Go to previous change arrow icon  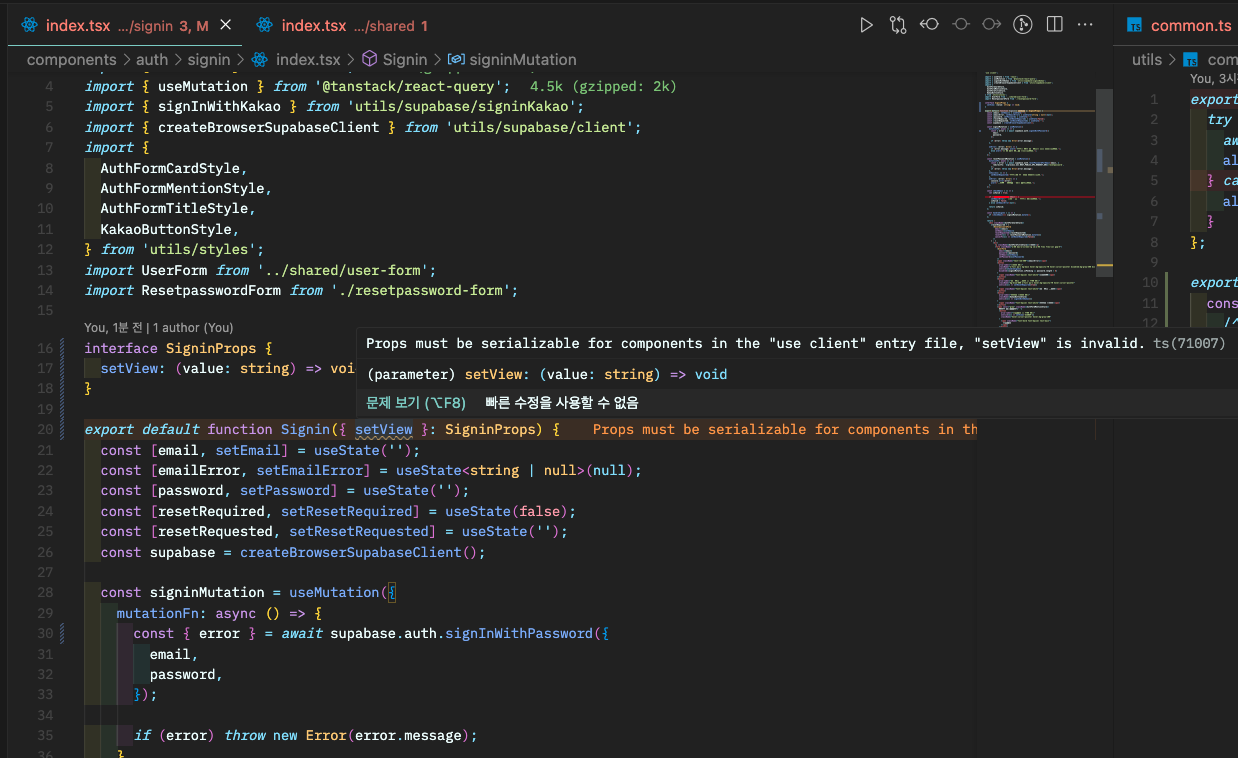pos(929,25)
